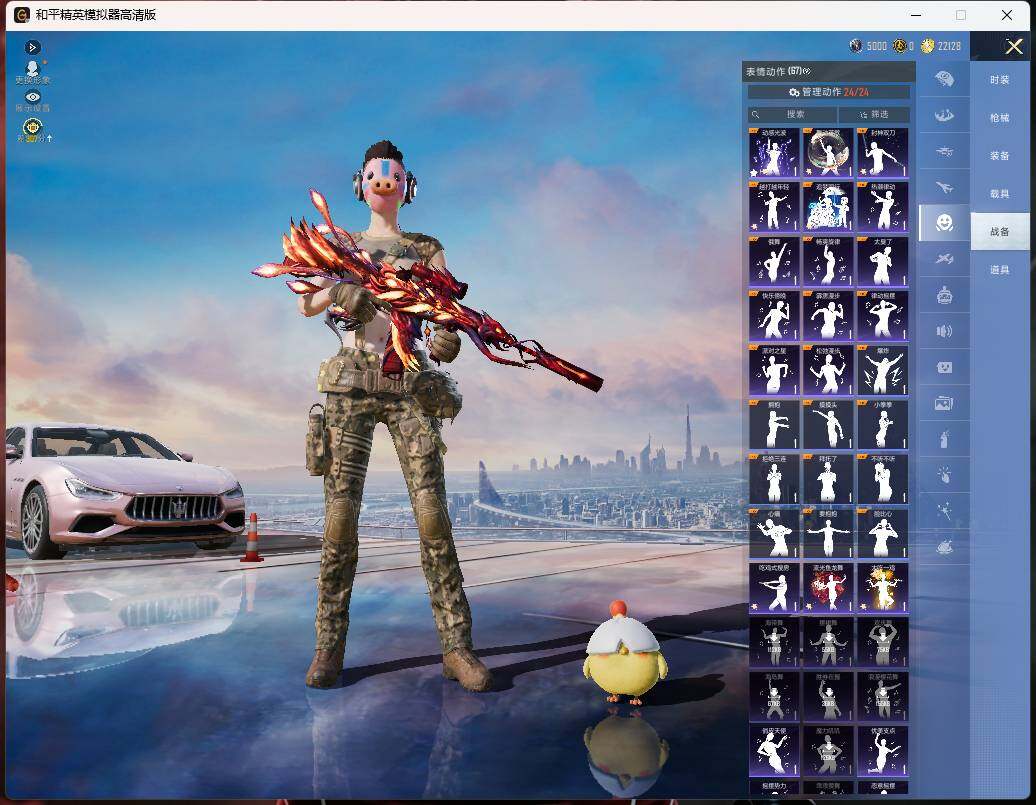Open the picture gallery category icon
Image resolution: width=1036 pixels, height=805 pixels.
click(944, 402)
